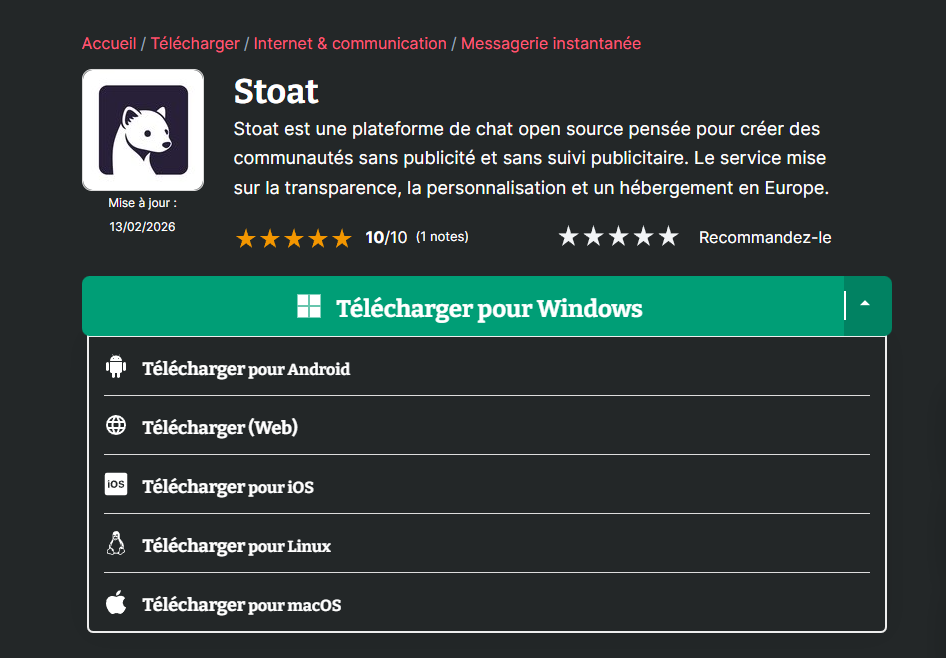The width and height of the screenshot is (946, 658).
Task: Choose the Télécharger pour Linux text
Action: (236, 546)
